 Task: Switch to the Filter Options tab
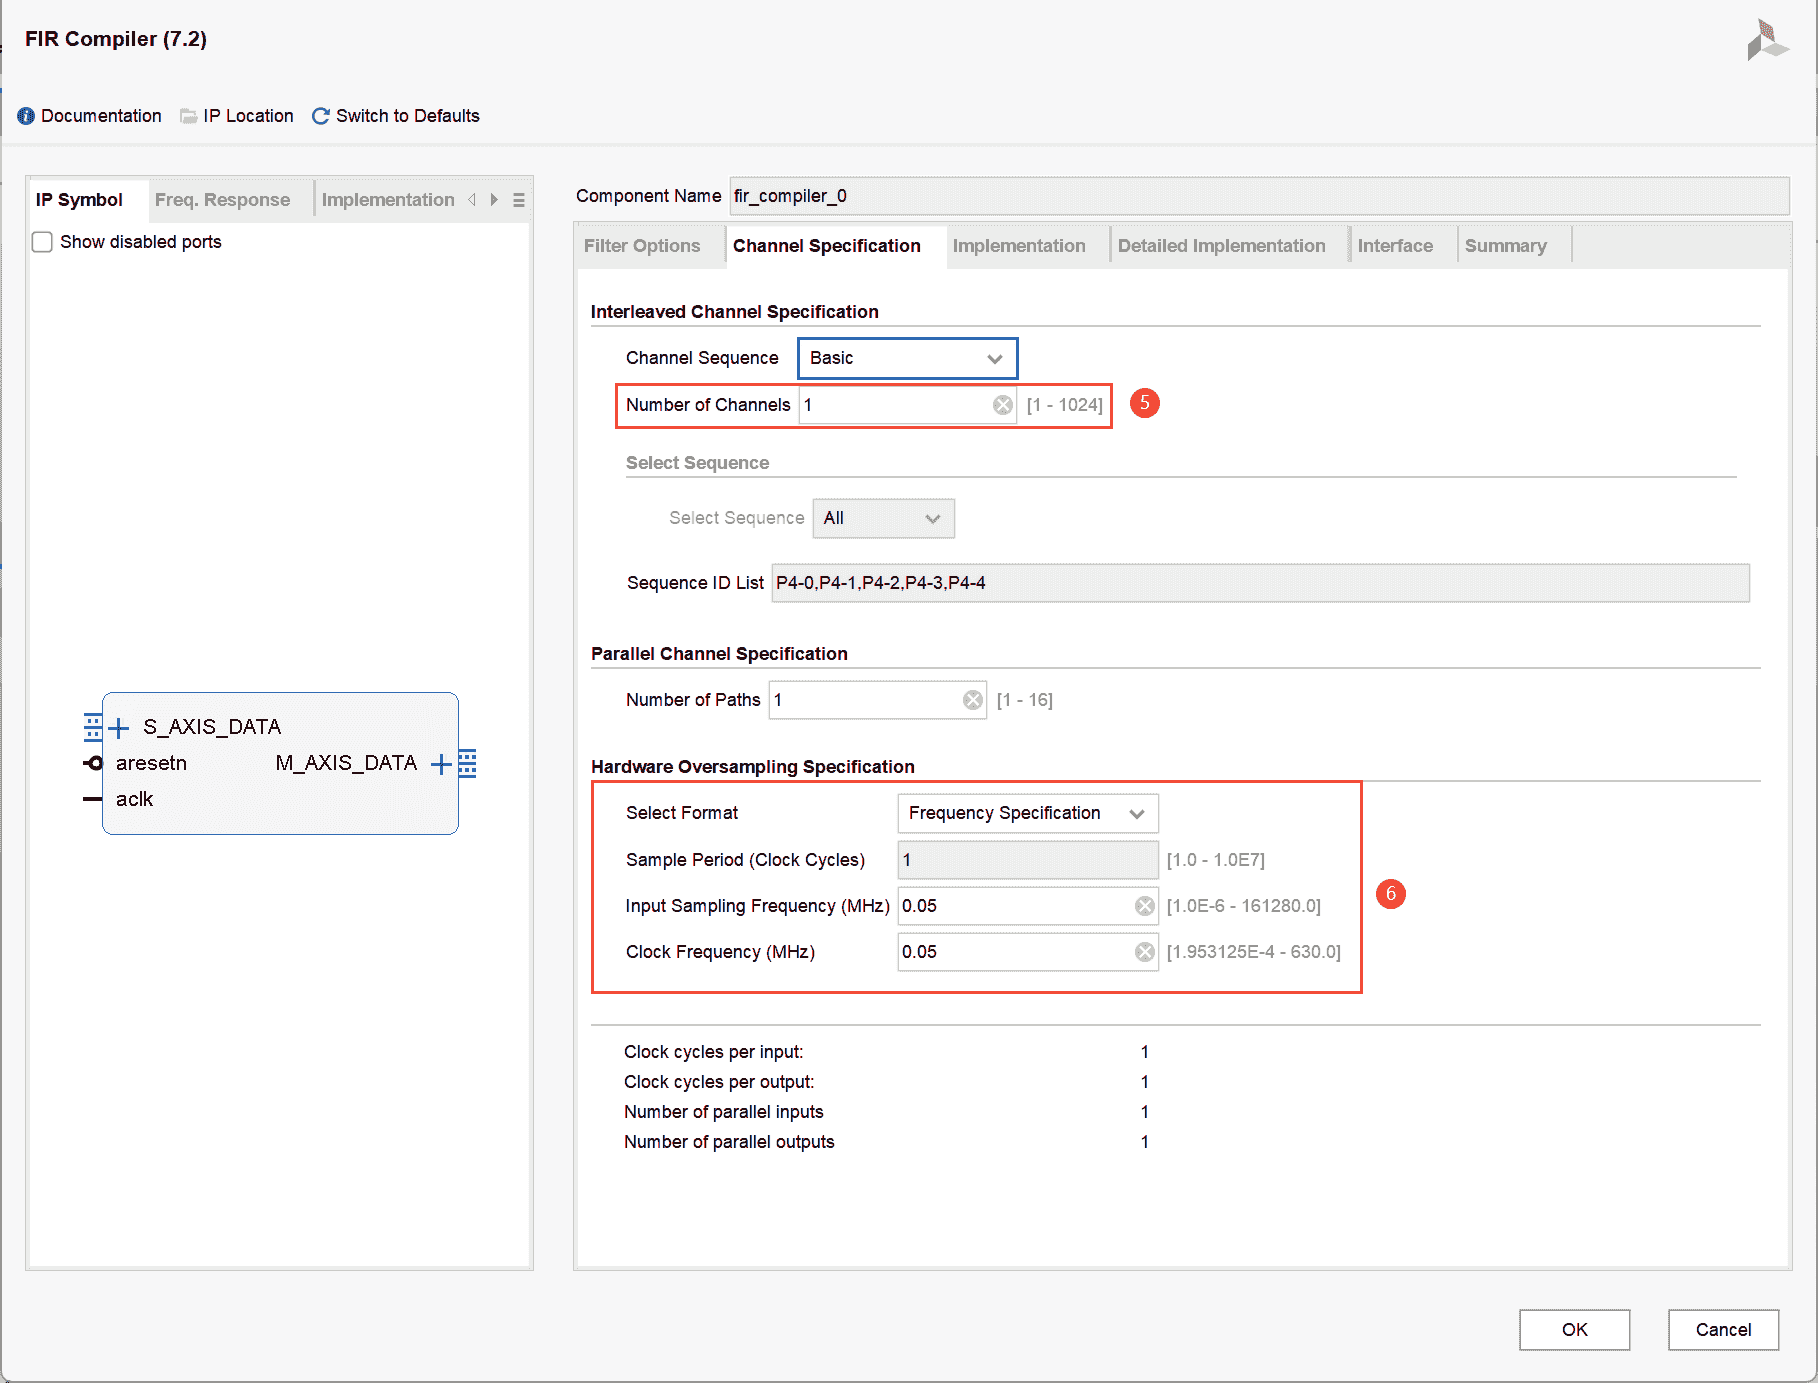coord(642,246)
